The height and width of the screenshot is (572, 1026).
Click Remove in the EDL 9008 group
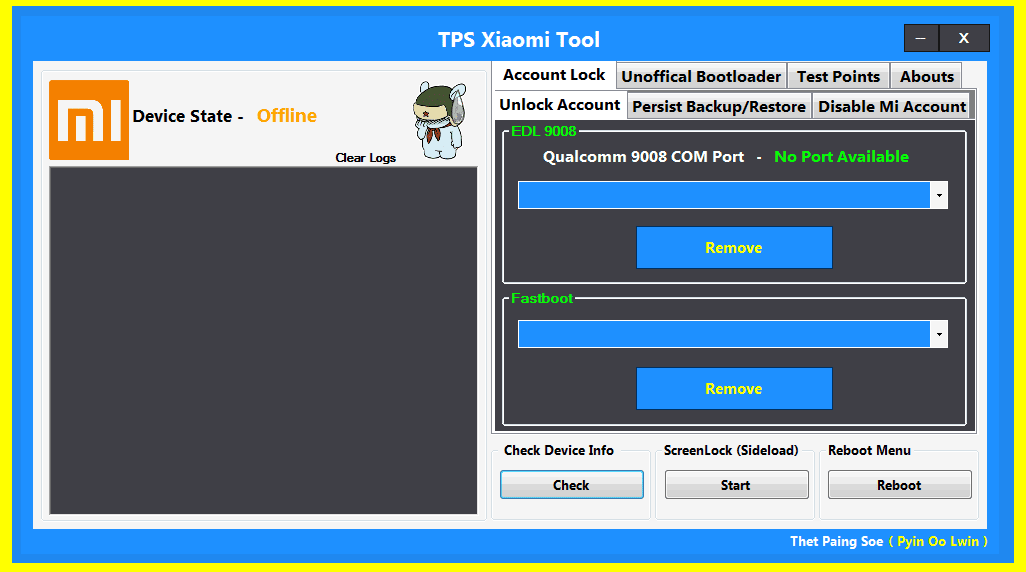[x=734, y=247]
